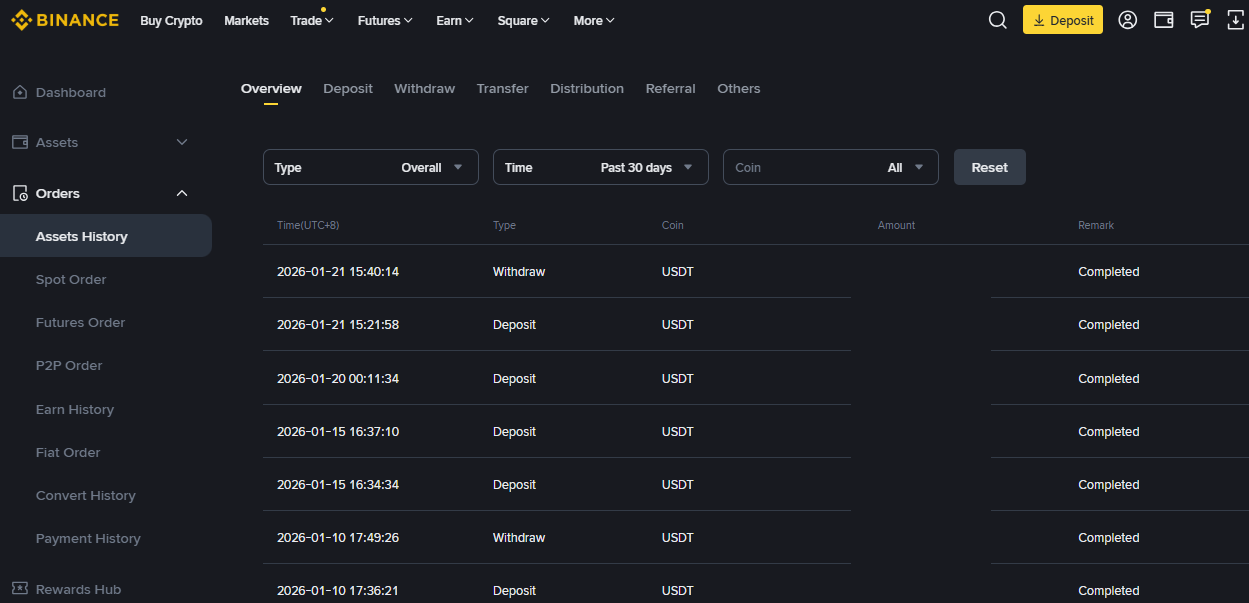Click the Rewards Hub gift icon
The height and width of the screenshot is (603, 1249).
pos(19,588)
